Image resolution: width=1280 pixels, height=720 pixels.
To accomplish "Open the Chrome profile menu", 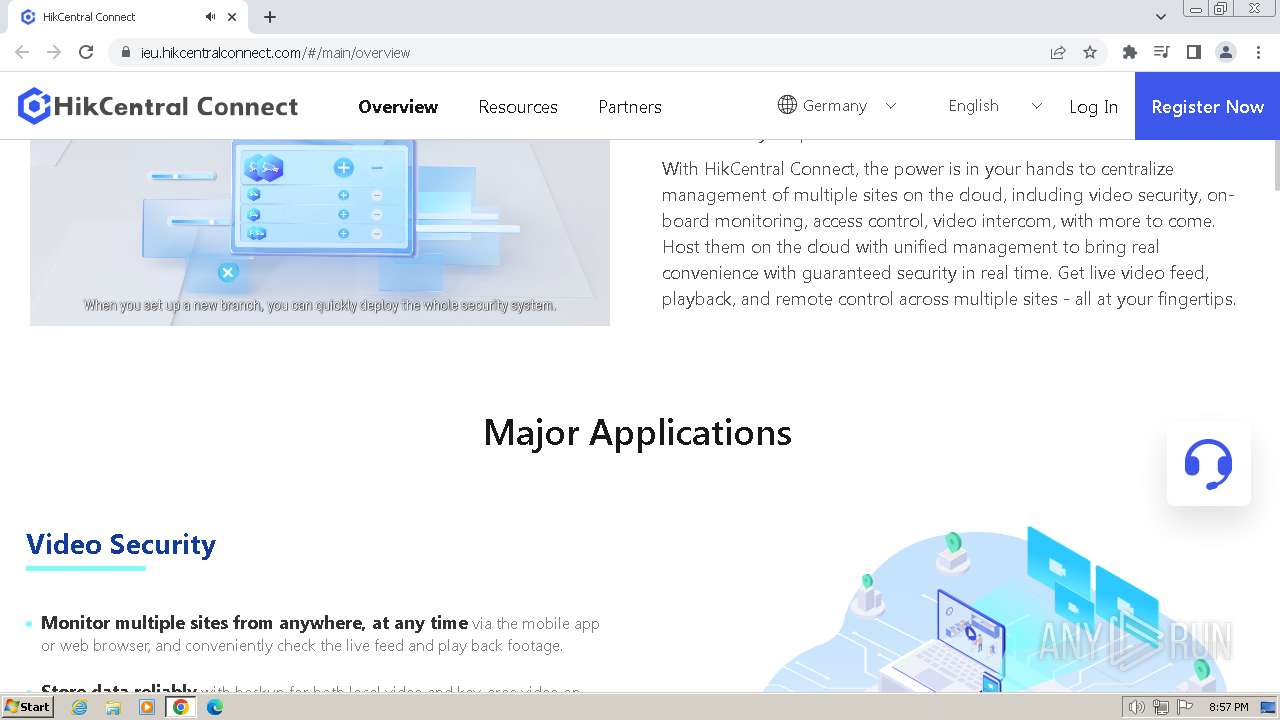I will (x=1226, y=52).
